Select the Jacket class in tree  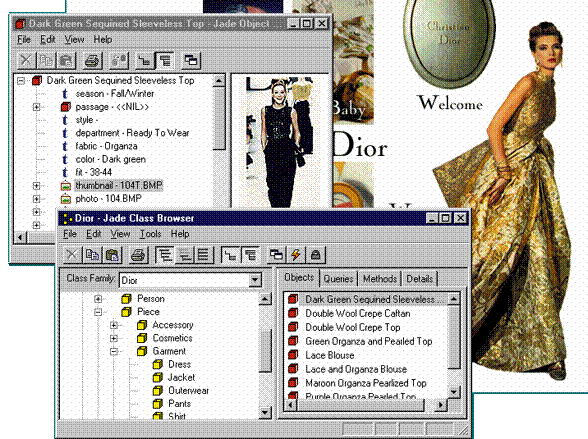181,378
